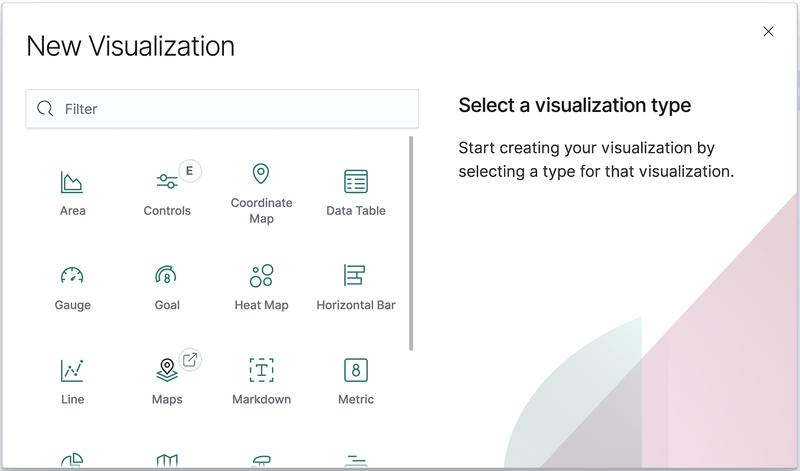The image size is (800, 471).
Task: Click the "Select a visualization type" heading
Action: point(574,105)
